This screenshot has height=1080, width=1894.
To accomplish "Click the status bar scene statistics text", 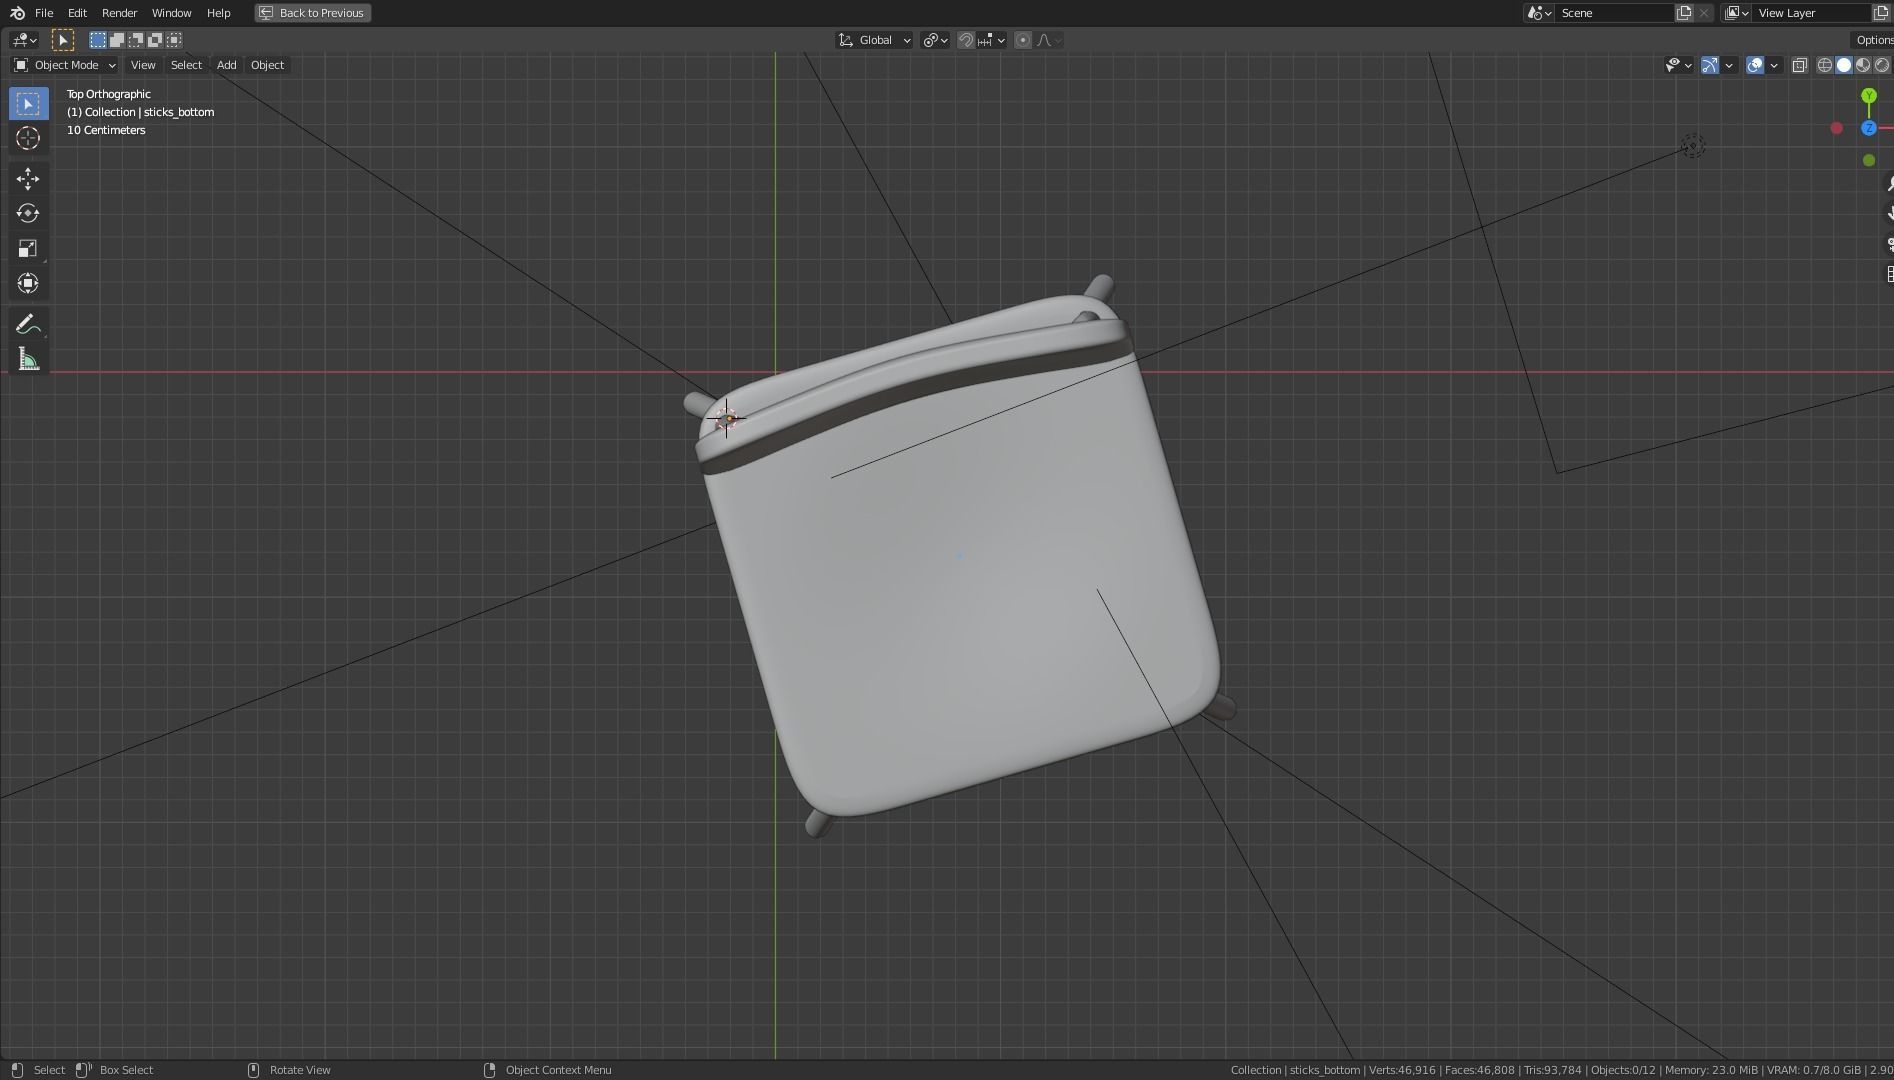I will point(1560,1070).
